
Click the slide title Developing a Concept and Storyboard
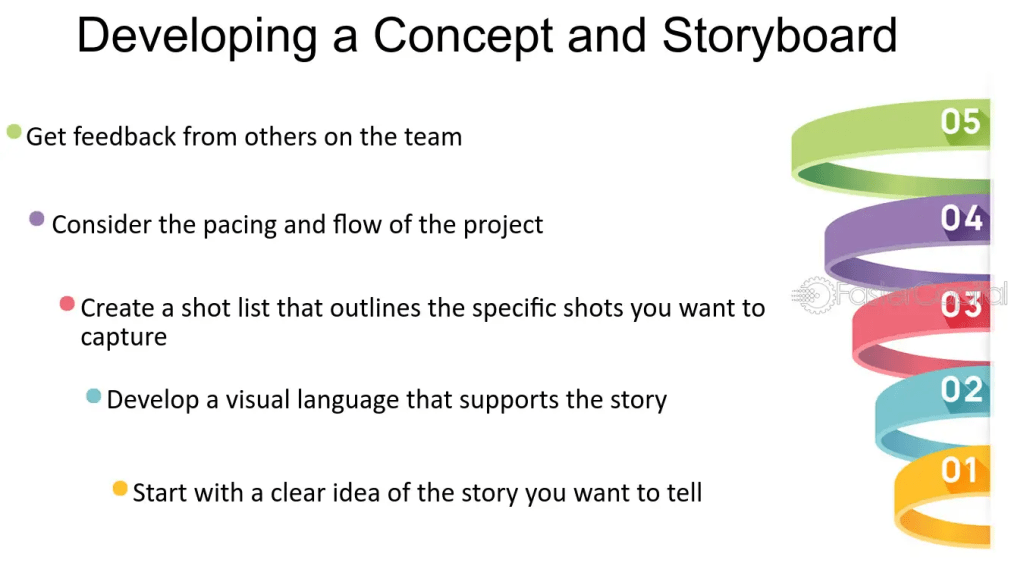click(487, 37)
